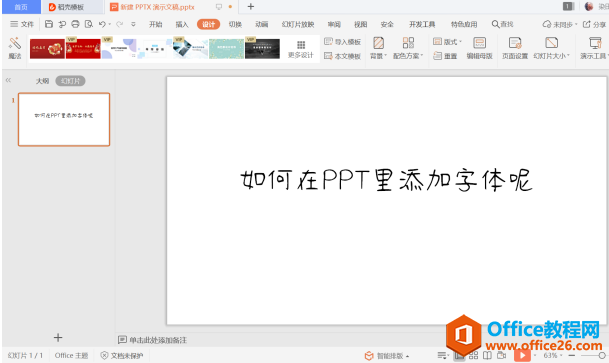Screen dimensions: 609x363
Task: Click the 智能排版 smart layout icon
Action: [x=369, y=356]
